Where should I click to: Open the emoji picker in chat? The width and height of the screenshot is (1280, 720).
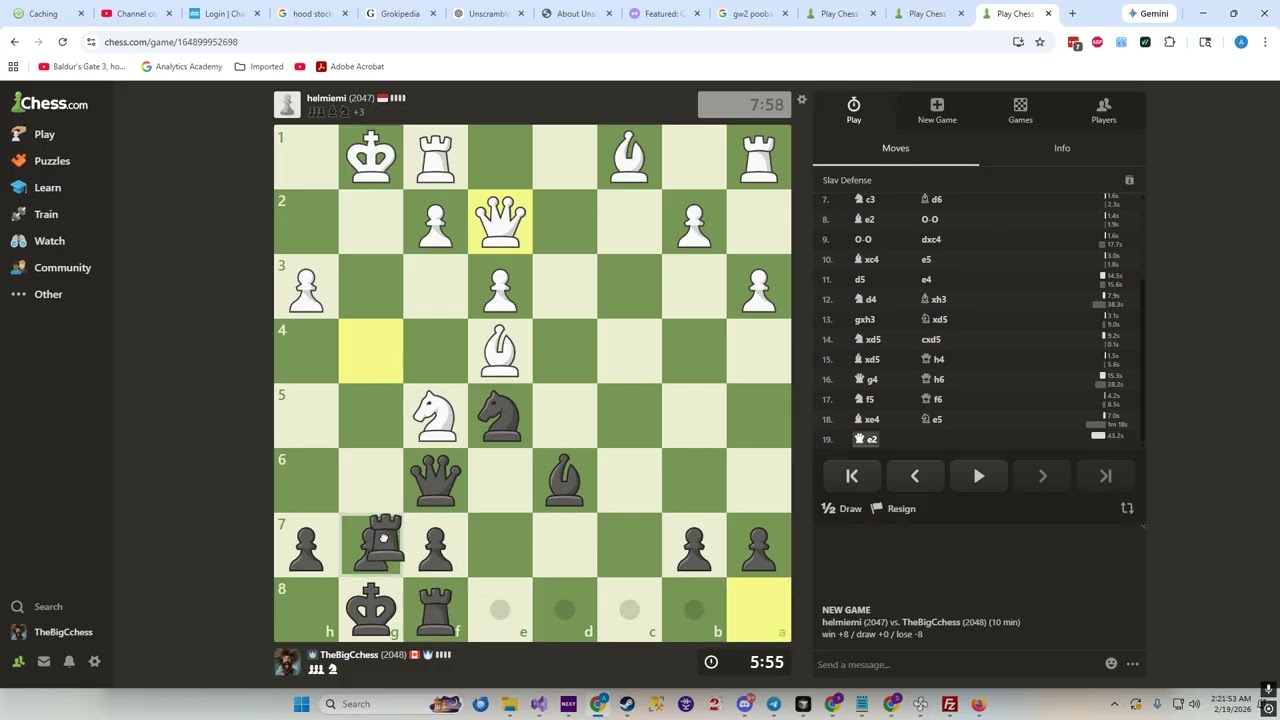coord(1111,664)
